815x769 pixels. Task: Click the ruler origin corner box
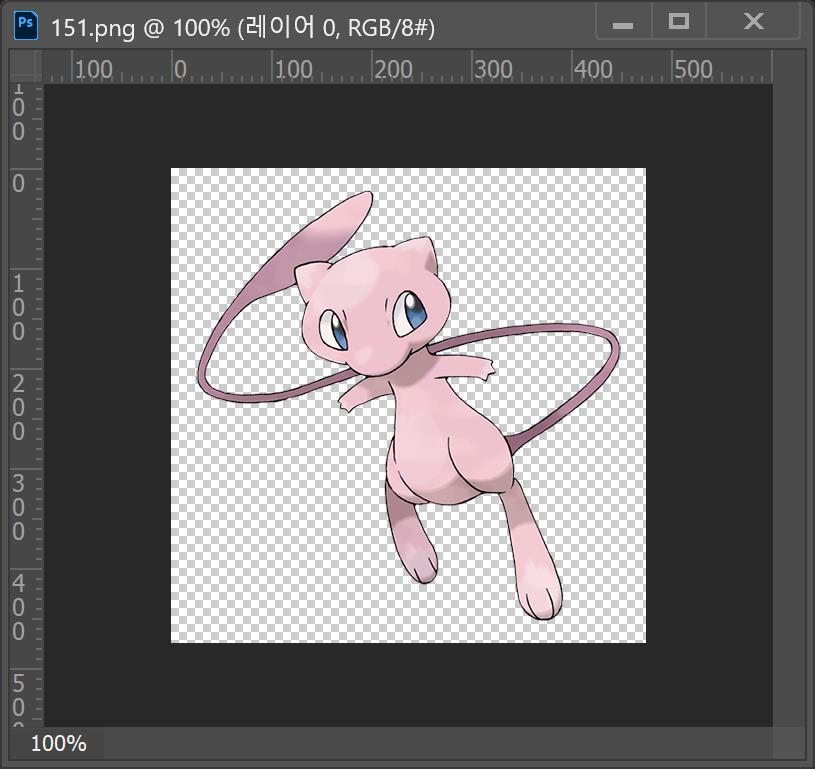[x=26, y=66]
